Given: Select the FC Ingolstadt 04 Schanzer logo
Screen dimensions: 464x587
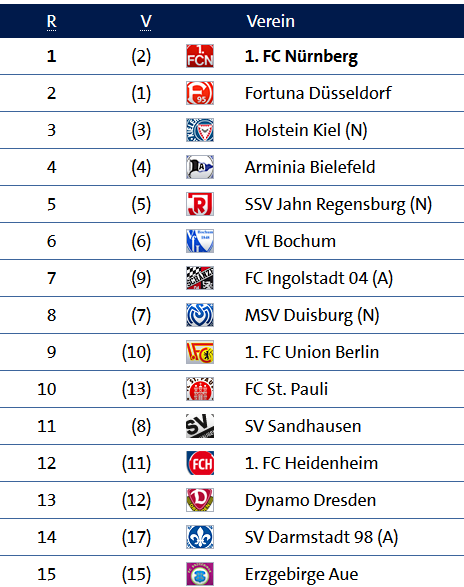Looking at the screenshot, I should (x=200, y=278).
